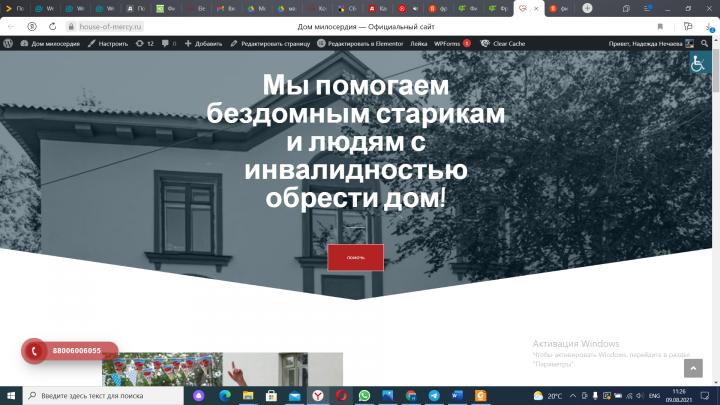Open Привет, Надежда Нечаева account menu
The image size is (720, 405).
click(651, 44)
